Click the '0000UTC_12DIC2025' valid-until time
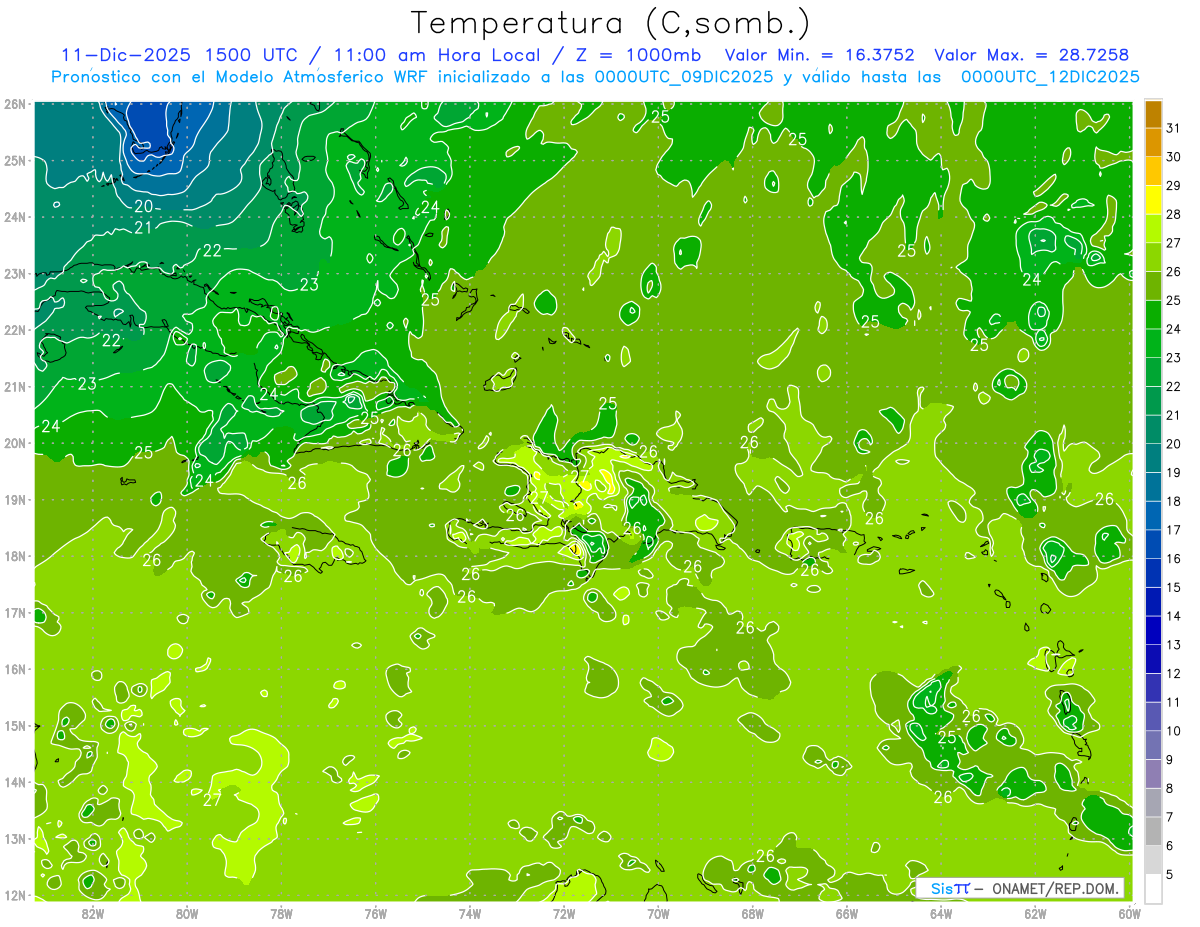 click(1050, 77)
